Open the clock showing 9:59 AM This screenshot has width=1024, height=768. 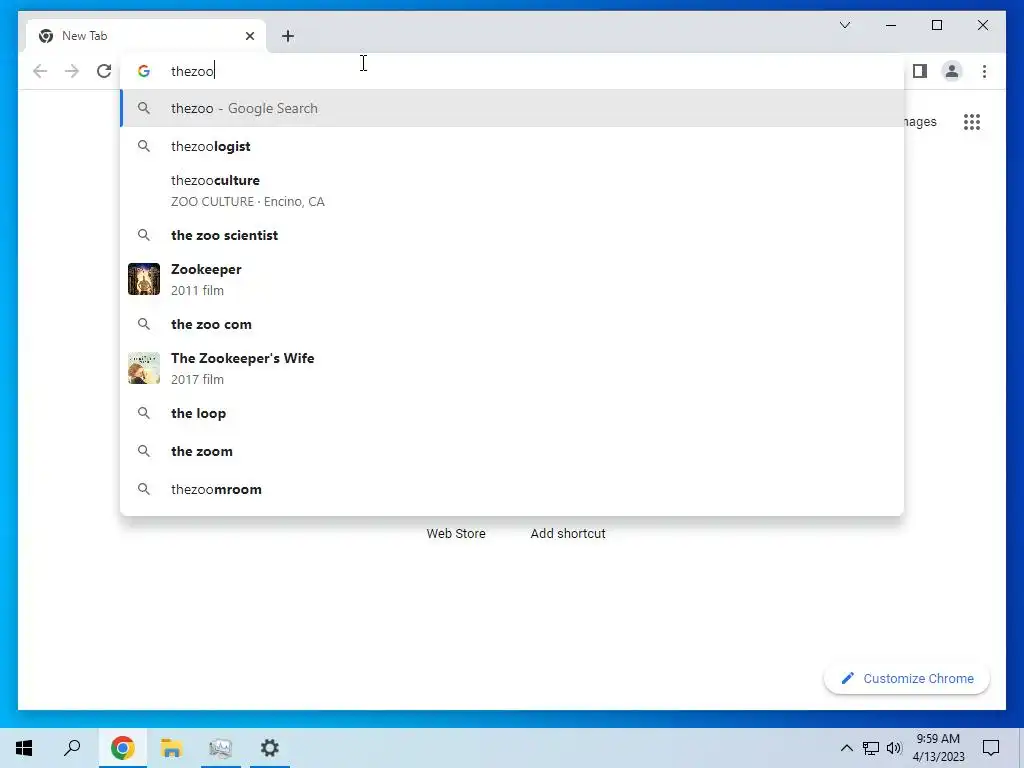pyautogui.click(x=938, y=748)
